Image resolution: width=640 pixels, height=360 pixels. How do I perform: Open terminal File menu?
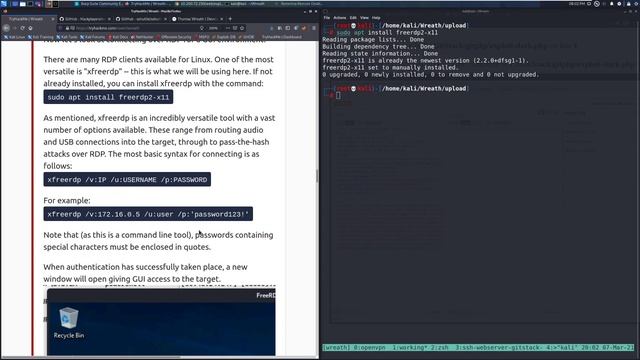(x=327, y=18)
